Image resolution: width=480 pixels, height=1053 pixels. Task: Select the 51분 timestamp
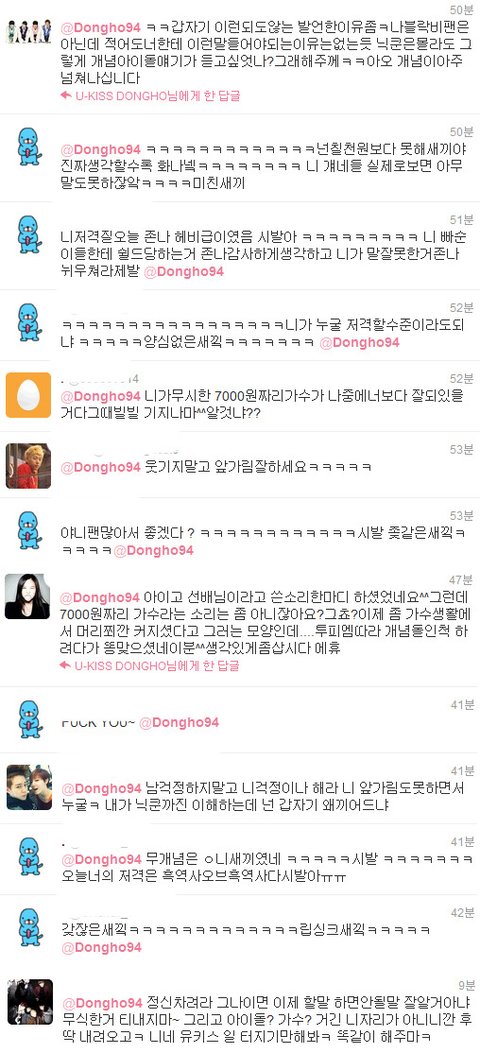pyautogui.click(x=463, y=220)
